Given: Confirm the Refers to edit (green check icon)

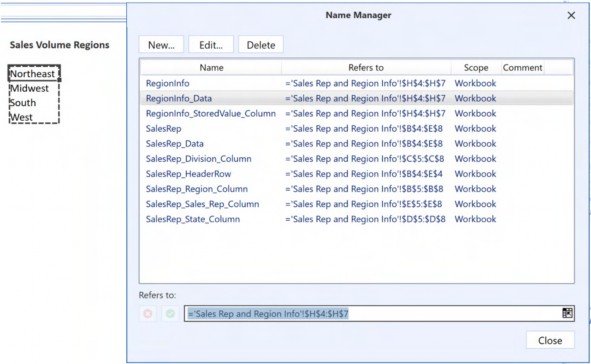Looking at the screenshot, I should pyautogui.click(x=170, y=314).
